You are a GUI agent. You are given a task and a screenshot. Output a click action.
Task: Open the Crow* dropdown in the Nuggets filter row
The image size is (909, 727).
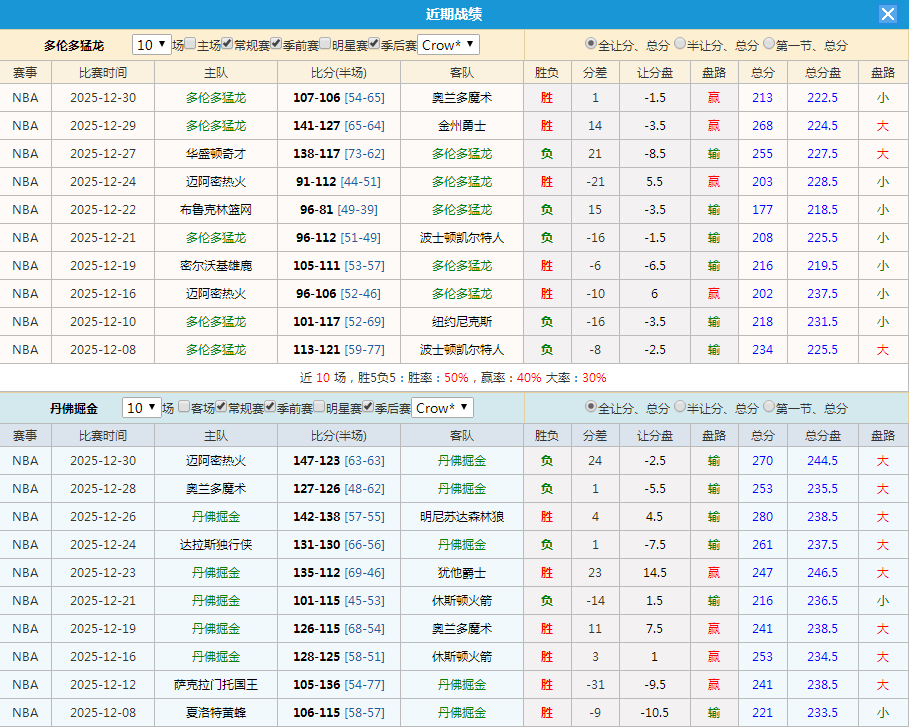click(x=442, y=407)
